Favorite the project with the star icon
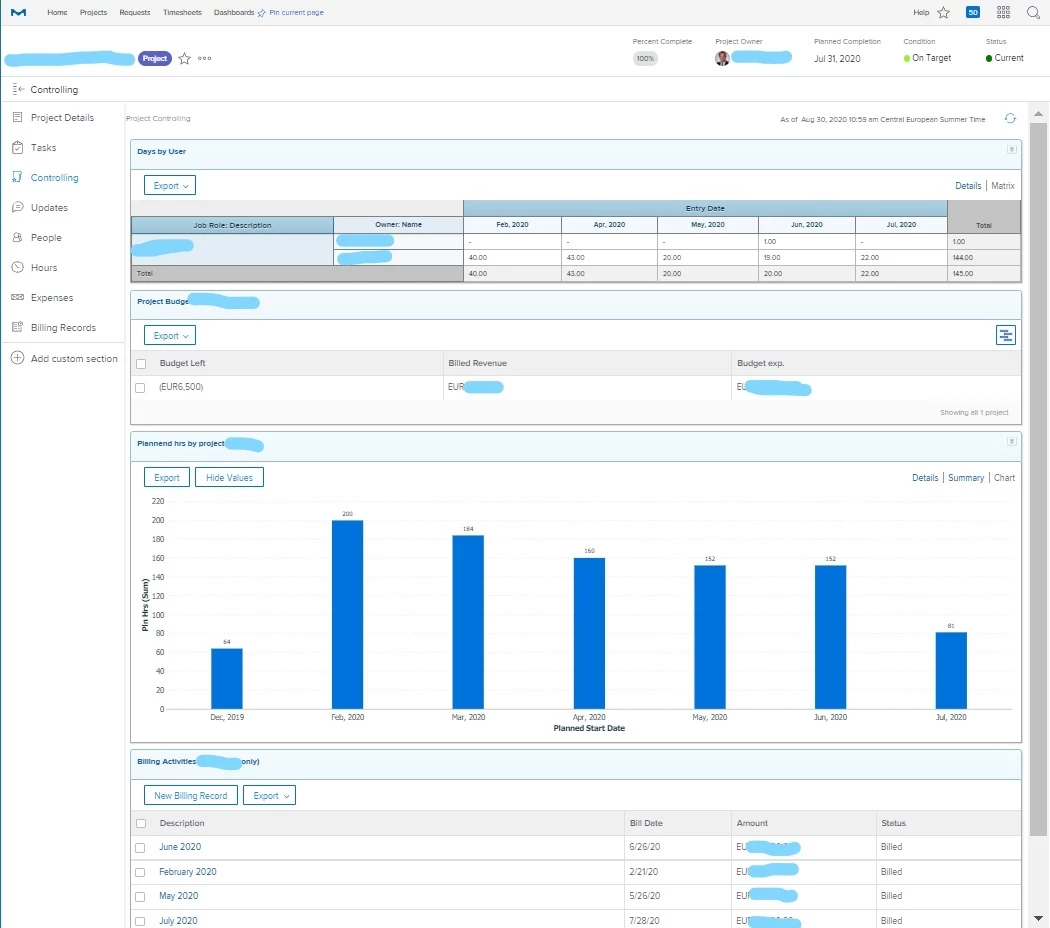The image size is (1050, 928). click(185, 59)
